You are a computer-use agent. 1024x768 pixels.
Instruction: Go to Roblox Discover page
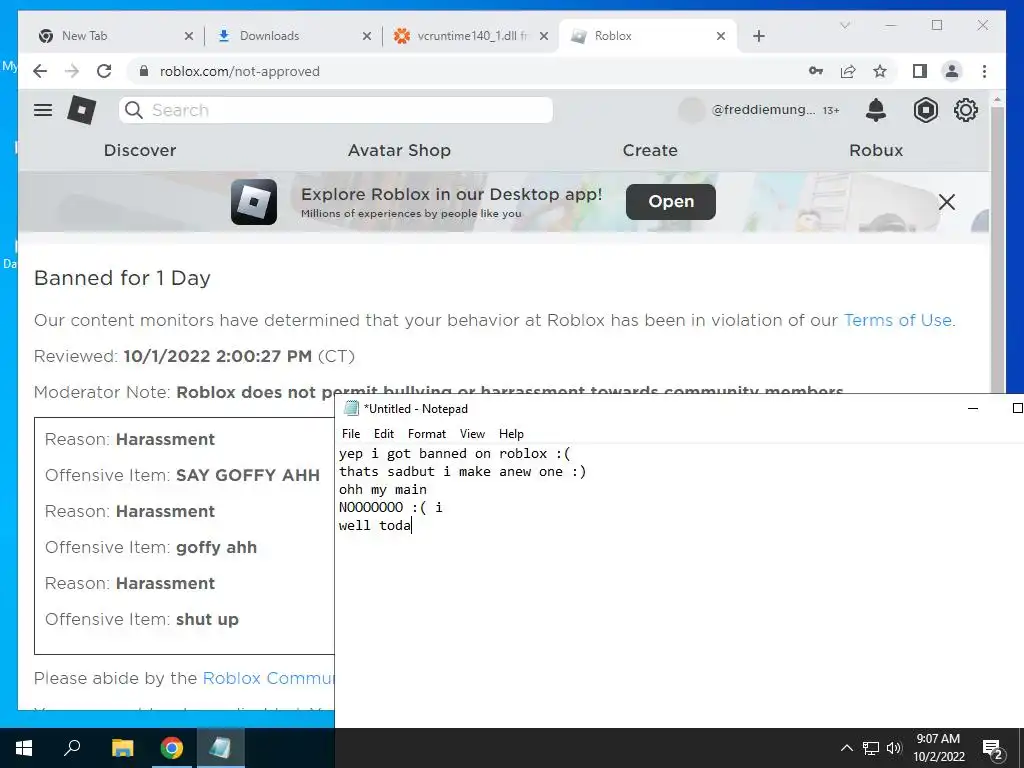pos(140,150)
